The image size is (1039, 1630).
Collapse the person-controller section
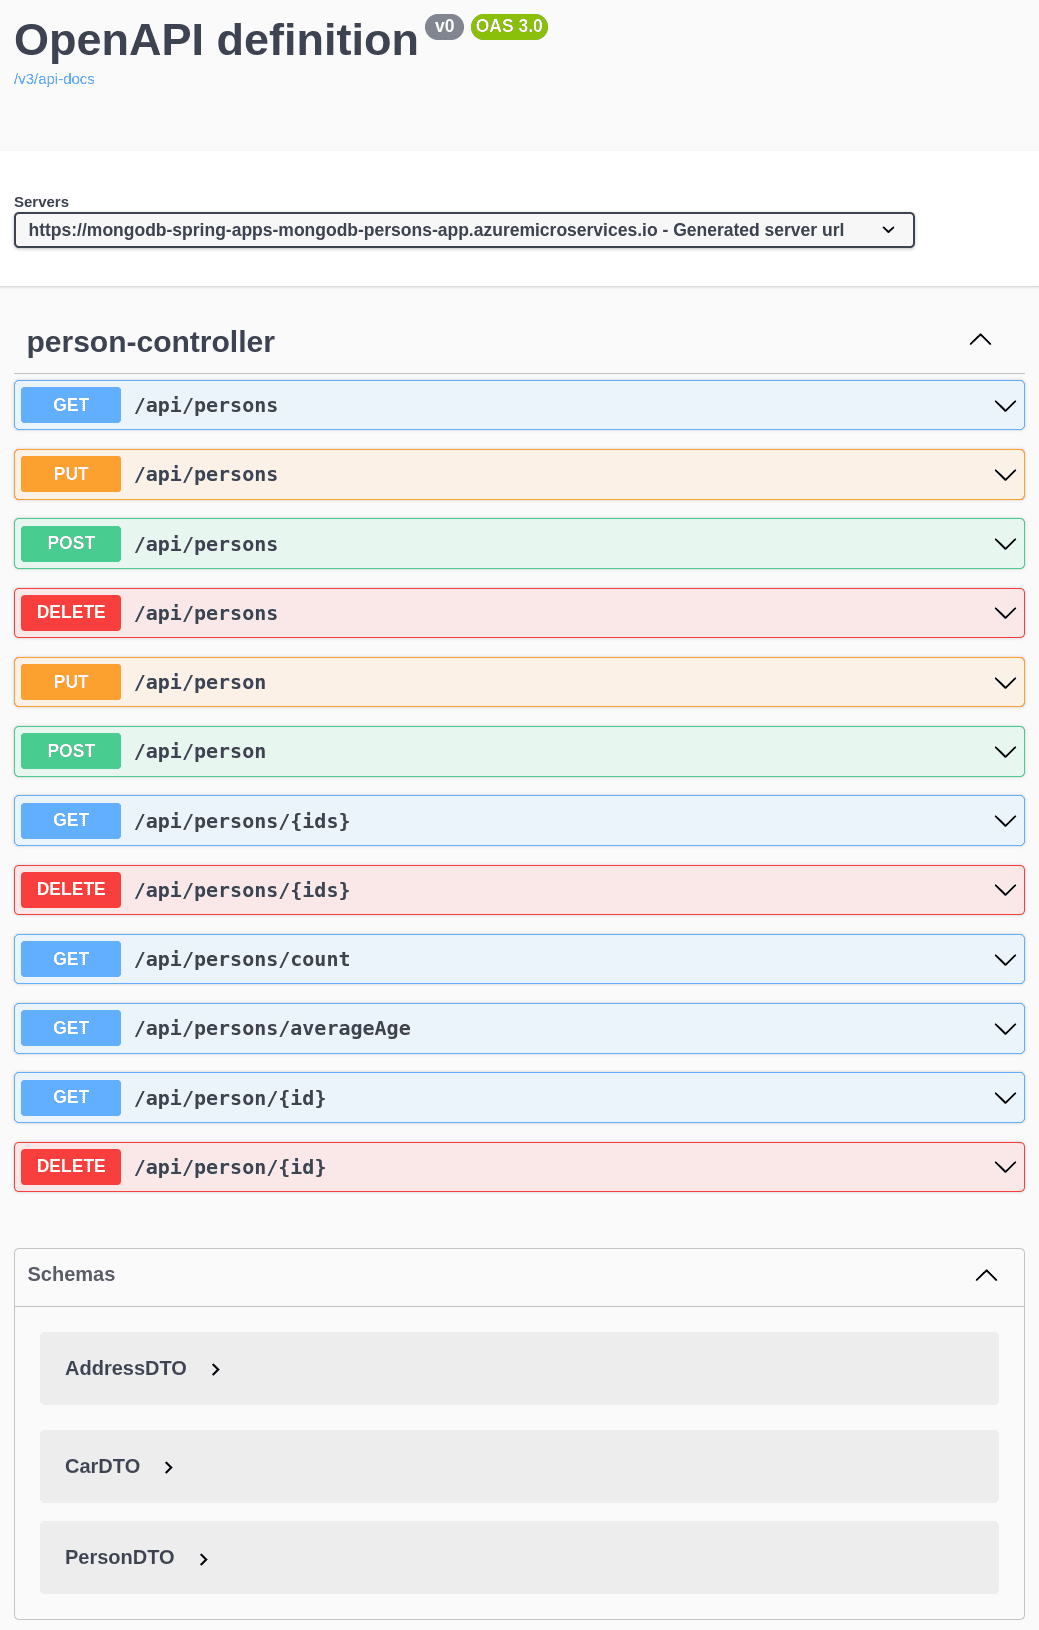(x=980, y=340)
